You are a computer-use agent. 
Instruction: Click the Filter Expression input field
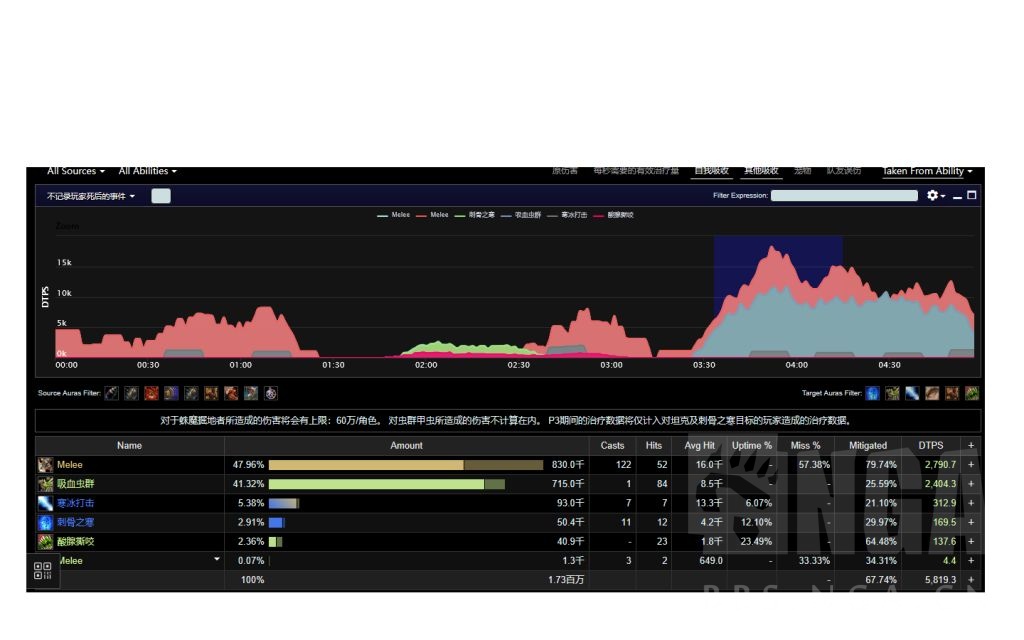click(844, 195)
